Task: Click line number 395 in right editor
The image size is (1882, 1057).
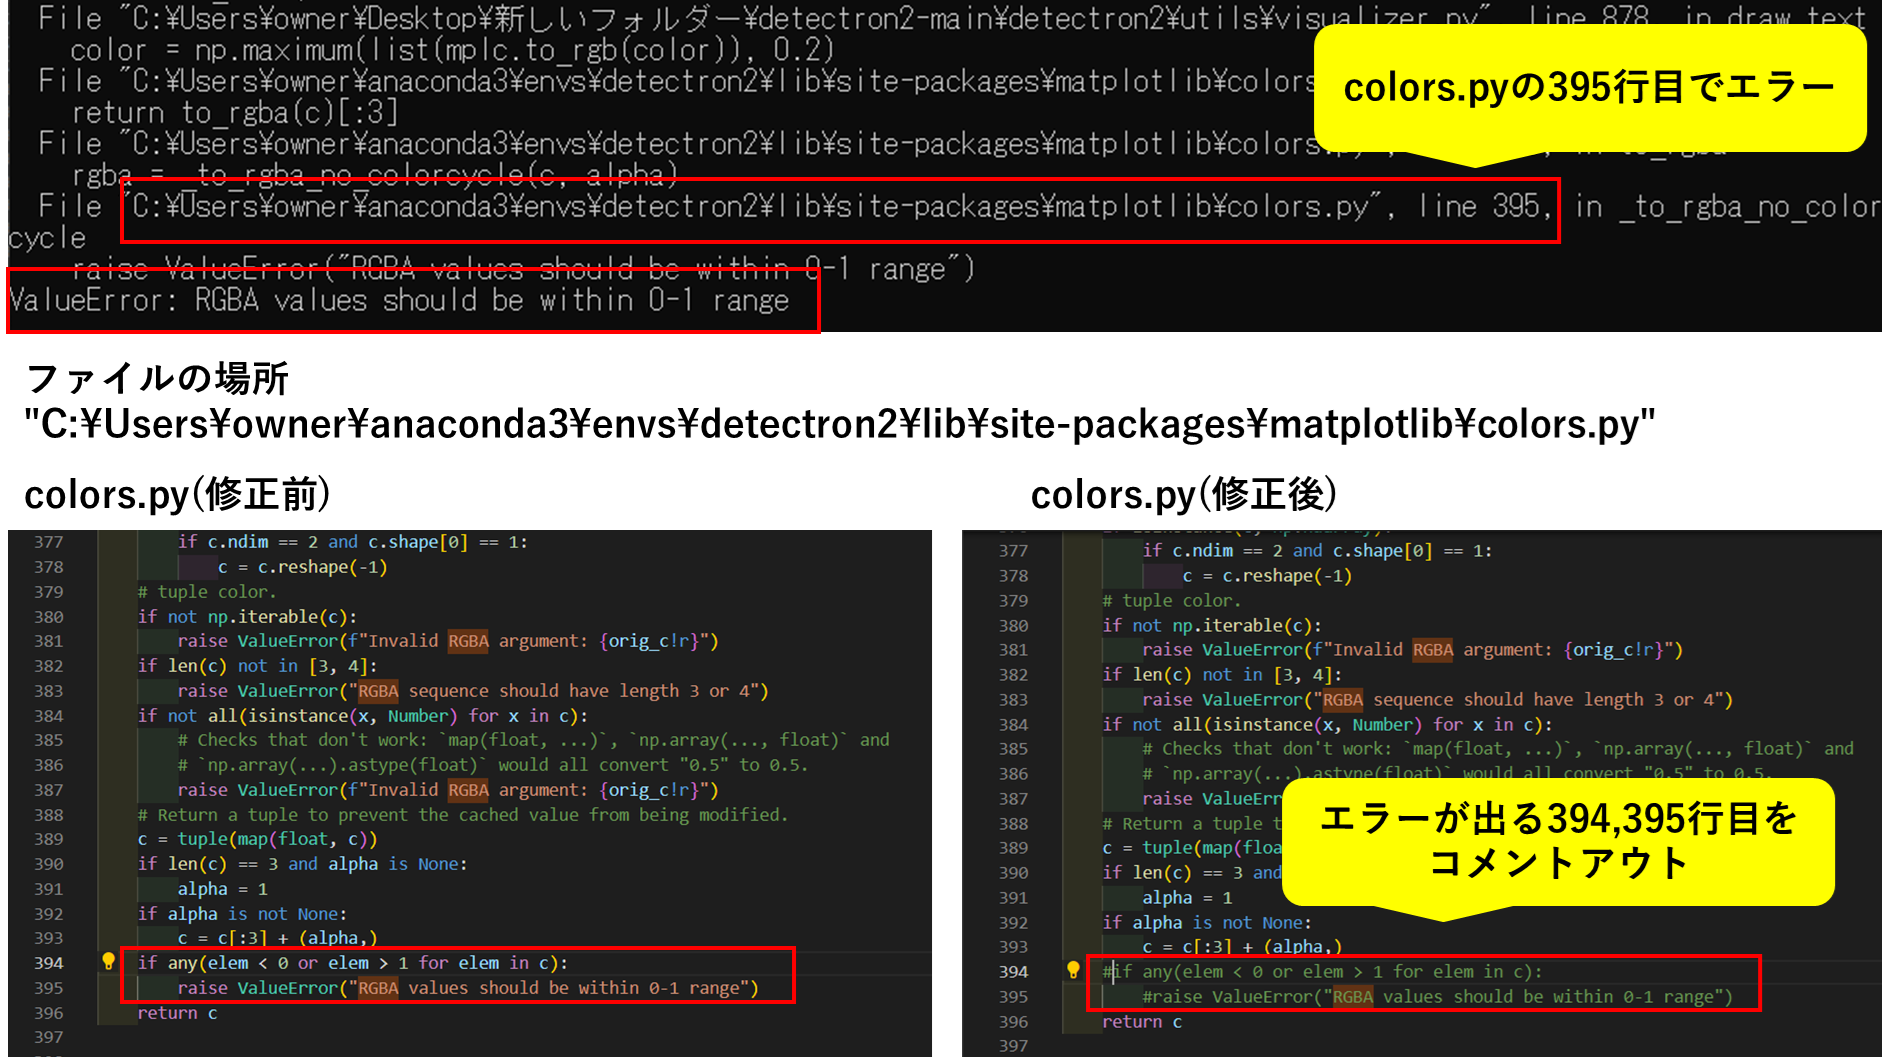Action: pos(1013,997)
